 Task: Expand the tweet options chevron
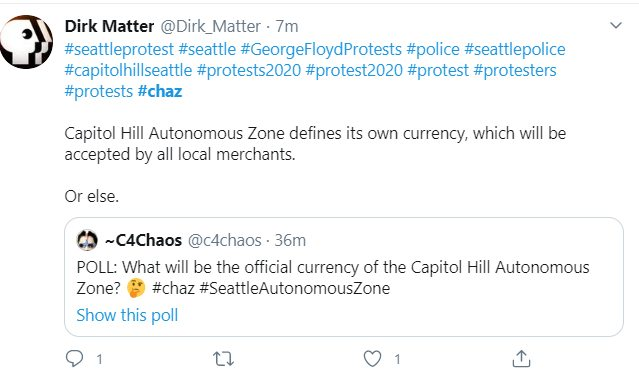[x=616, y=26]
